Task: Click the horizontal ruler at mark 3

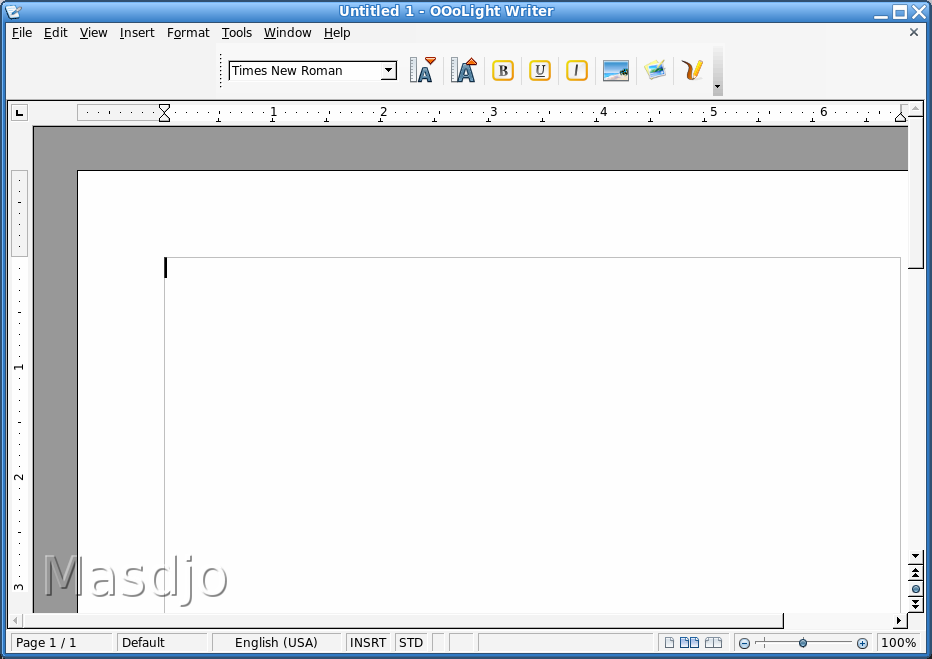Action: (x=493, y=112)
